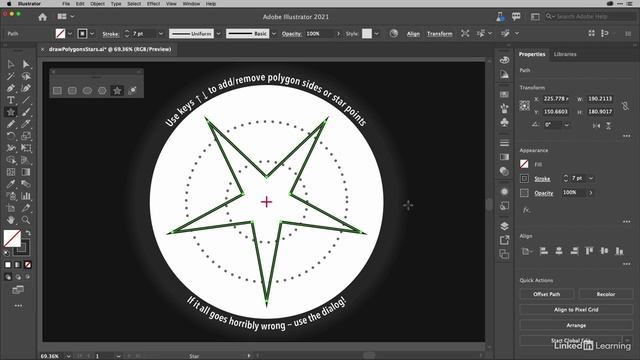Screen dimensions: 640x360
Task: Open the graphic Style dropdown arrow
Action: (x=376, y=33)
